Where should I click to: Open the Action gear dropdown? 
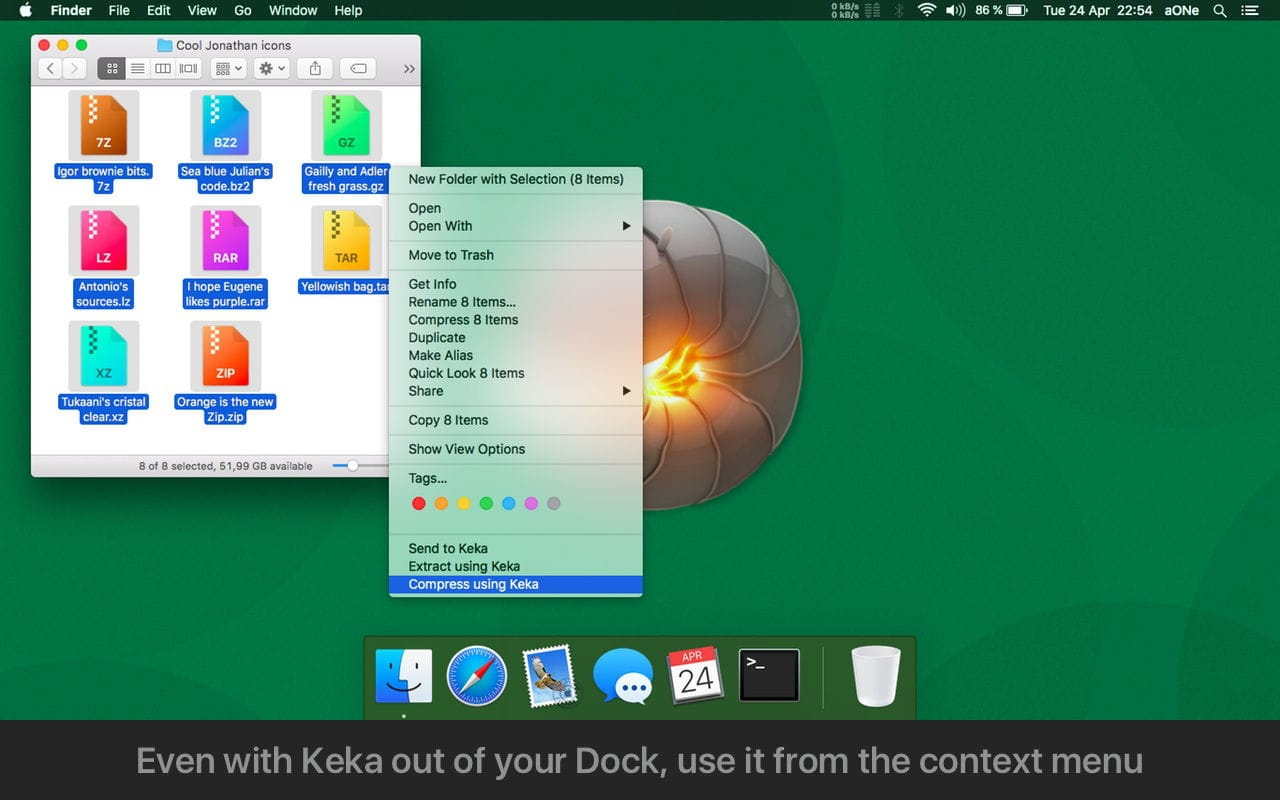tap(271, 69)
